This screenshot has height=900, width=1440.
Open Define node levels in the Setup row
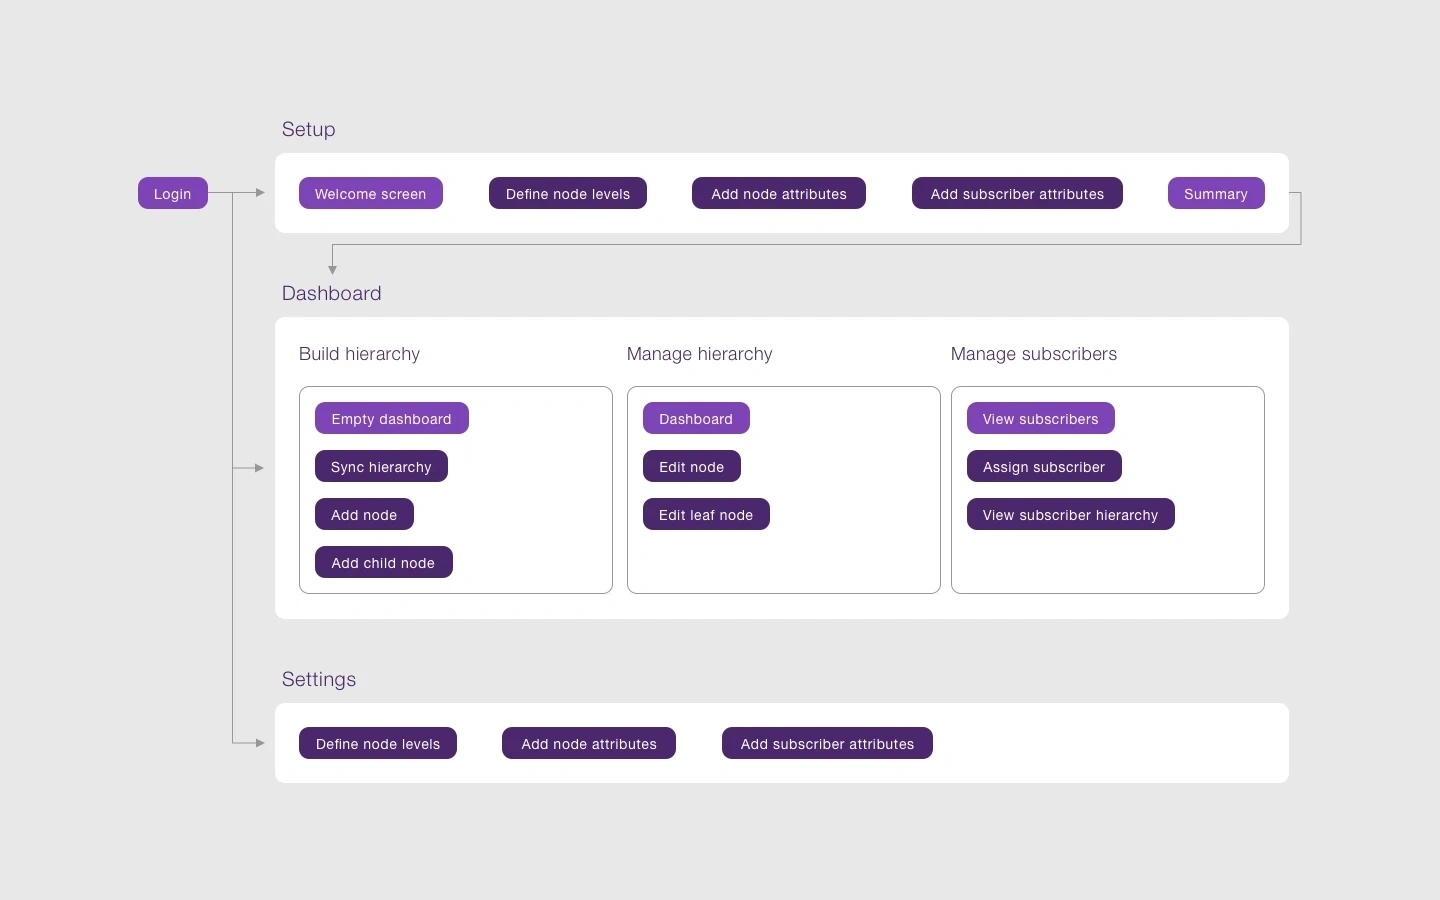567,193
